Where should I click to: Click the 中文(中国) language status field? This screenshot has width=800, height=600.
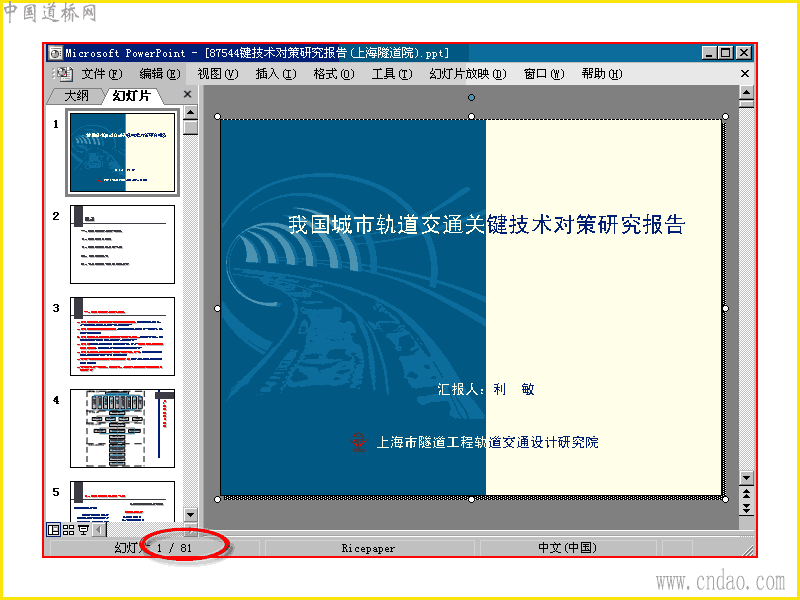tap(567, 548)
